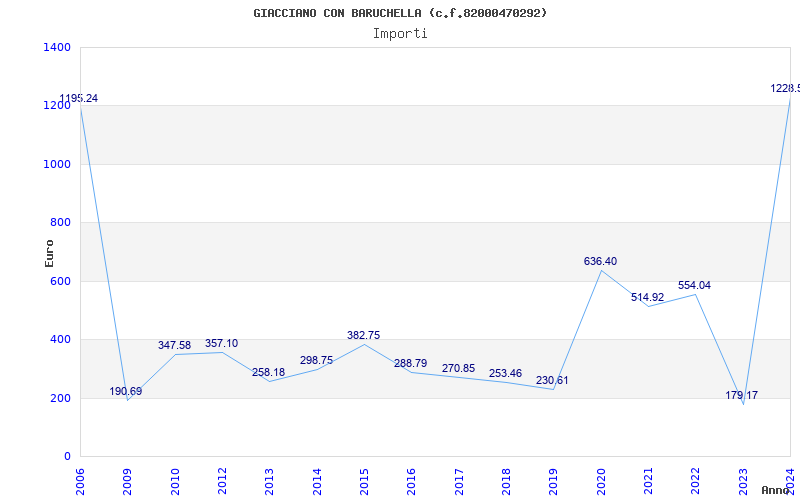Select the 1195.24 data label
800x500 pixels.
pos(79,98)
